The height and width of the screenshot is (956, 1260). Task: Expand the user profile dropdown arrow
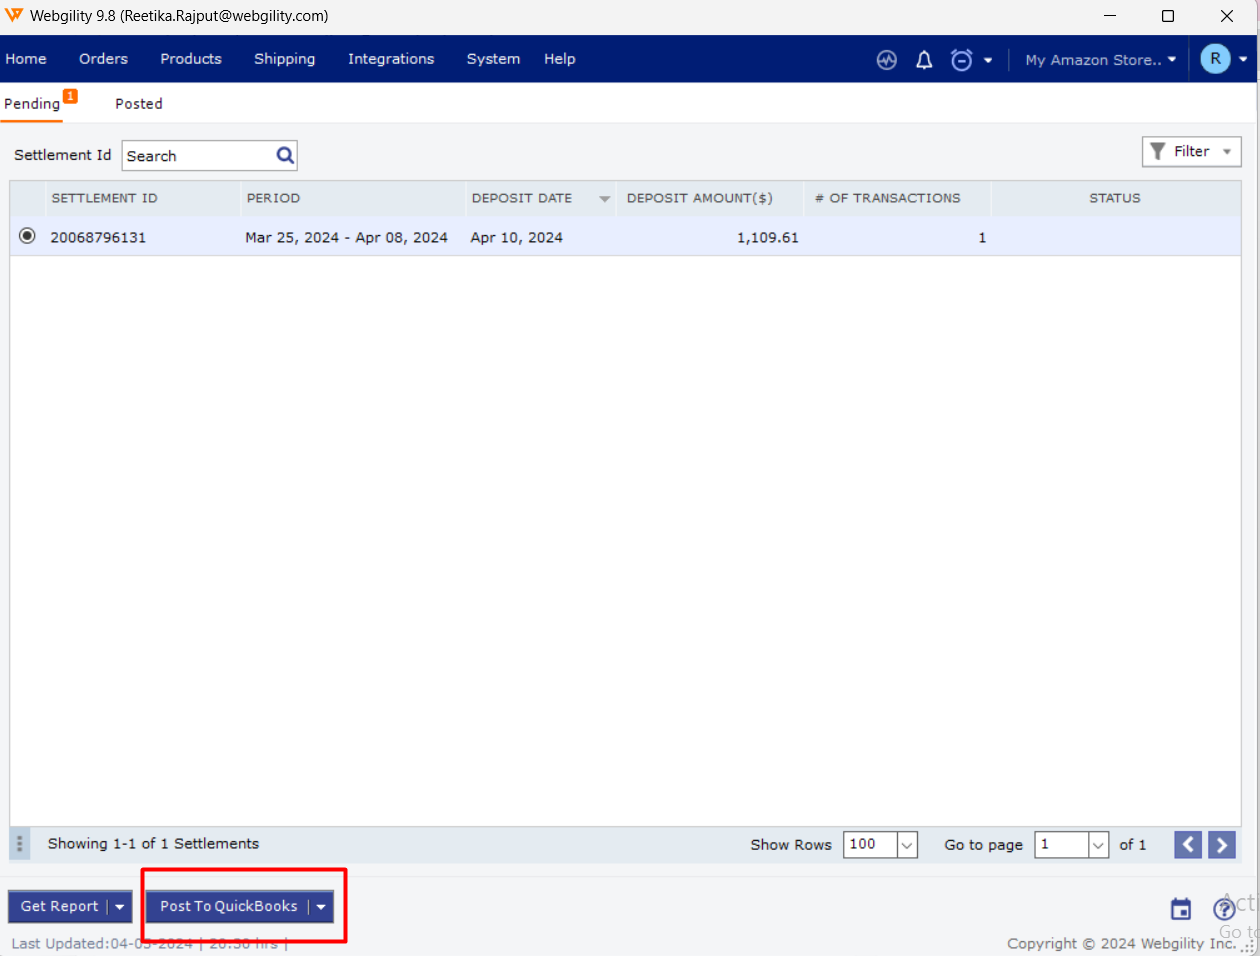pos(1243,60)
